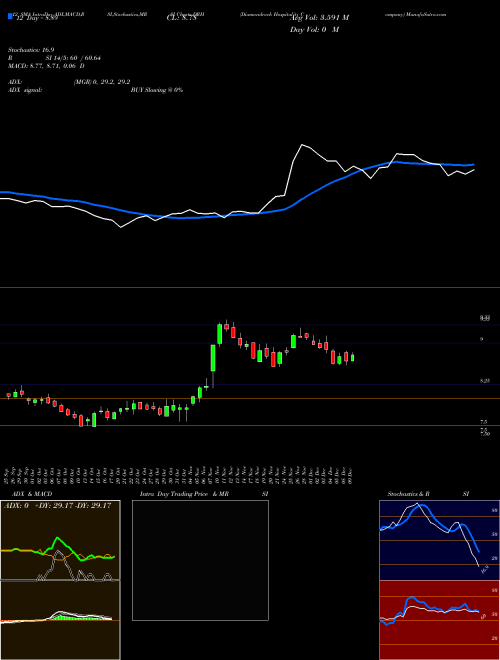Click the '(MGR) 0, 29.2, 29.2' ADX values
Screen dimensions: 500x660
(x=102, y=82)
